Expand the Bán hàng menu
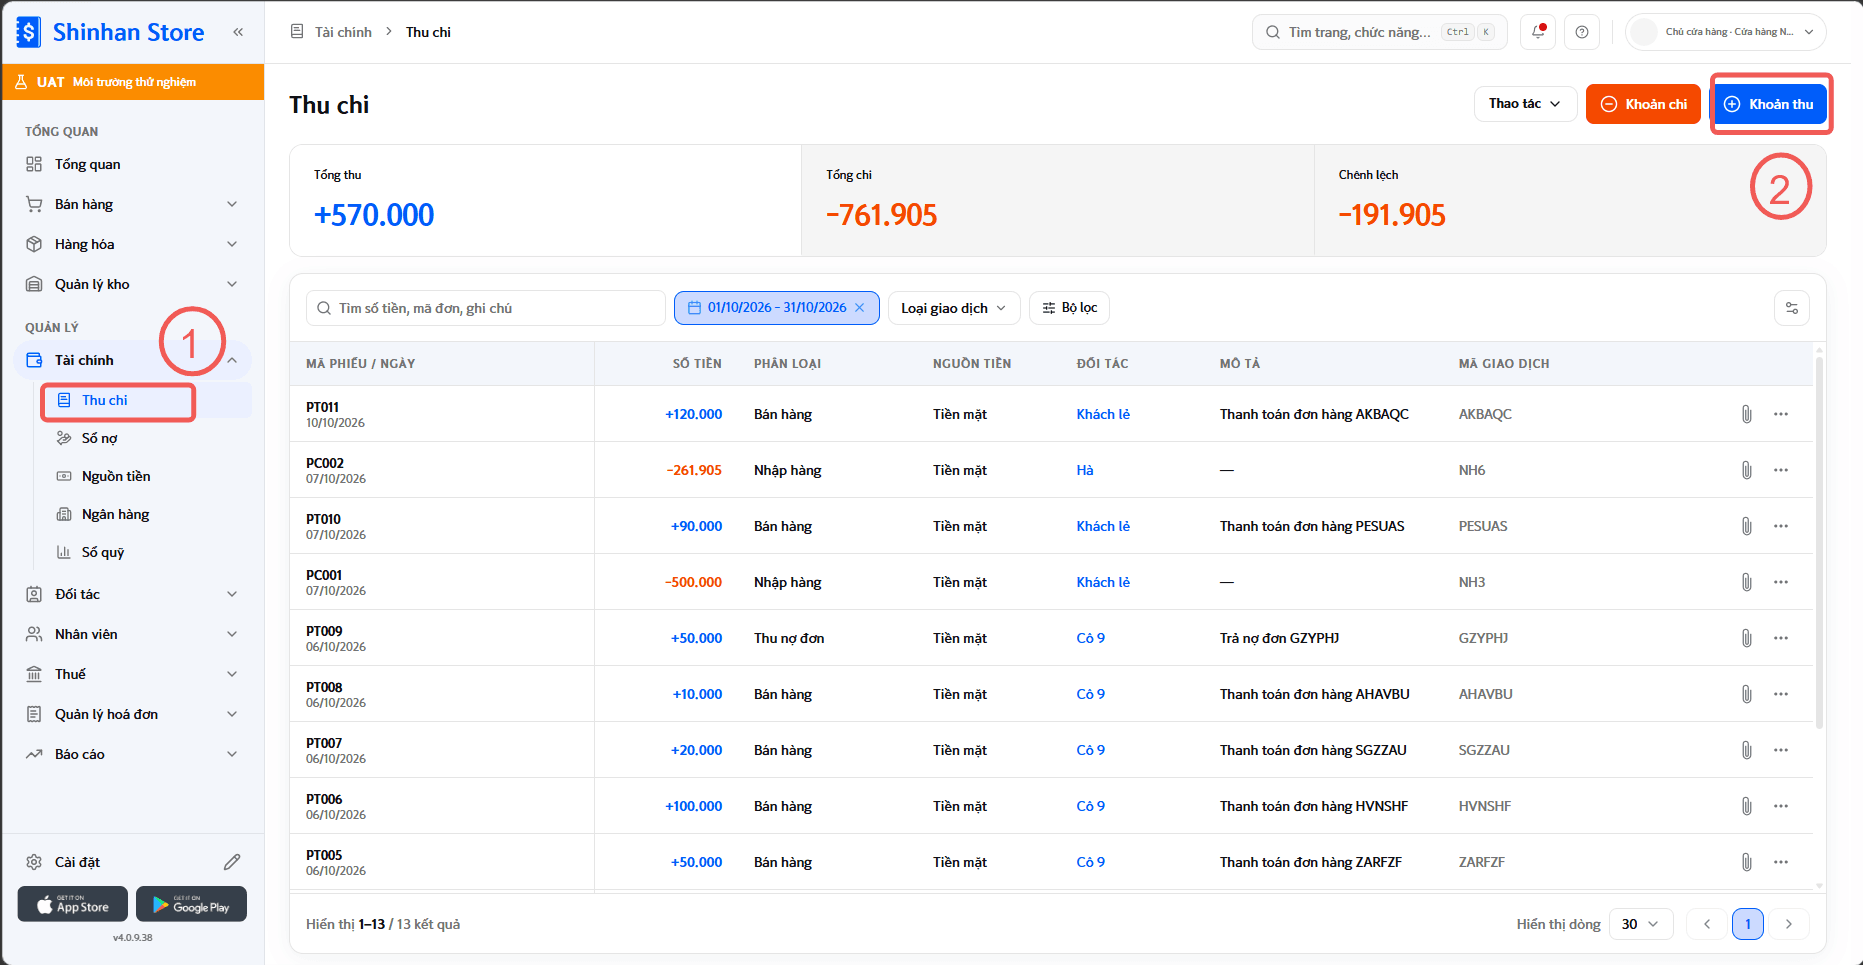The image size is (1863, 965). (133, 204)
